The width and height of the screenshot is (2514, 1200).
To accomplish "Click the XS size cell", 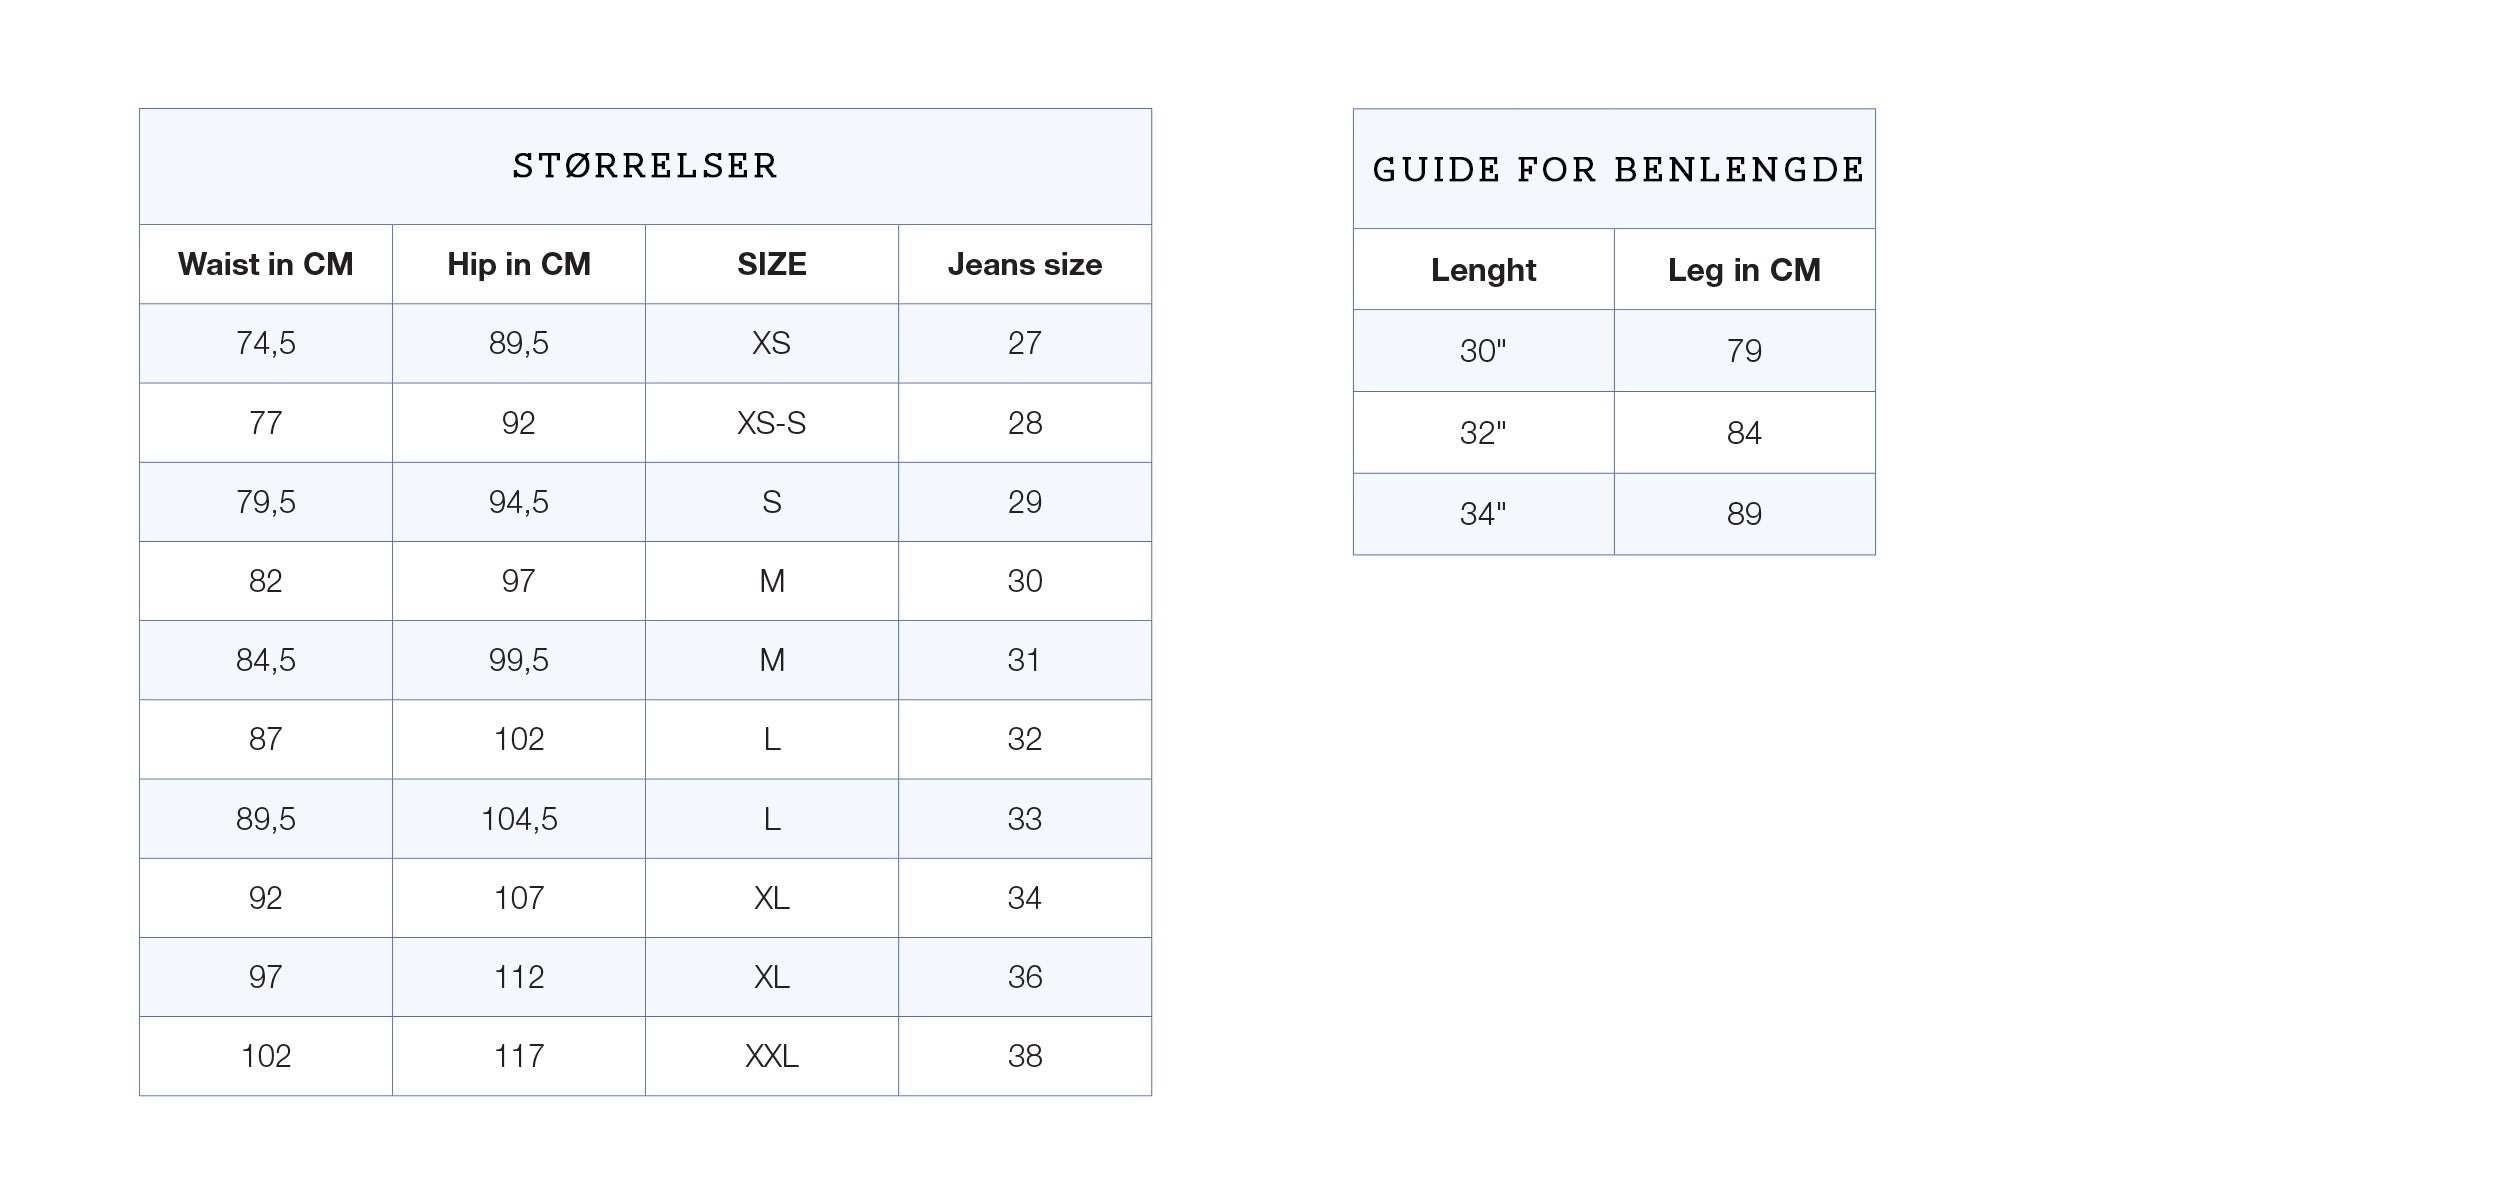I will (x=771, y=343).
